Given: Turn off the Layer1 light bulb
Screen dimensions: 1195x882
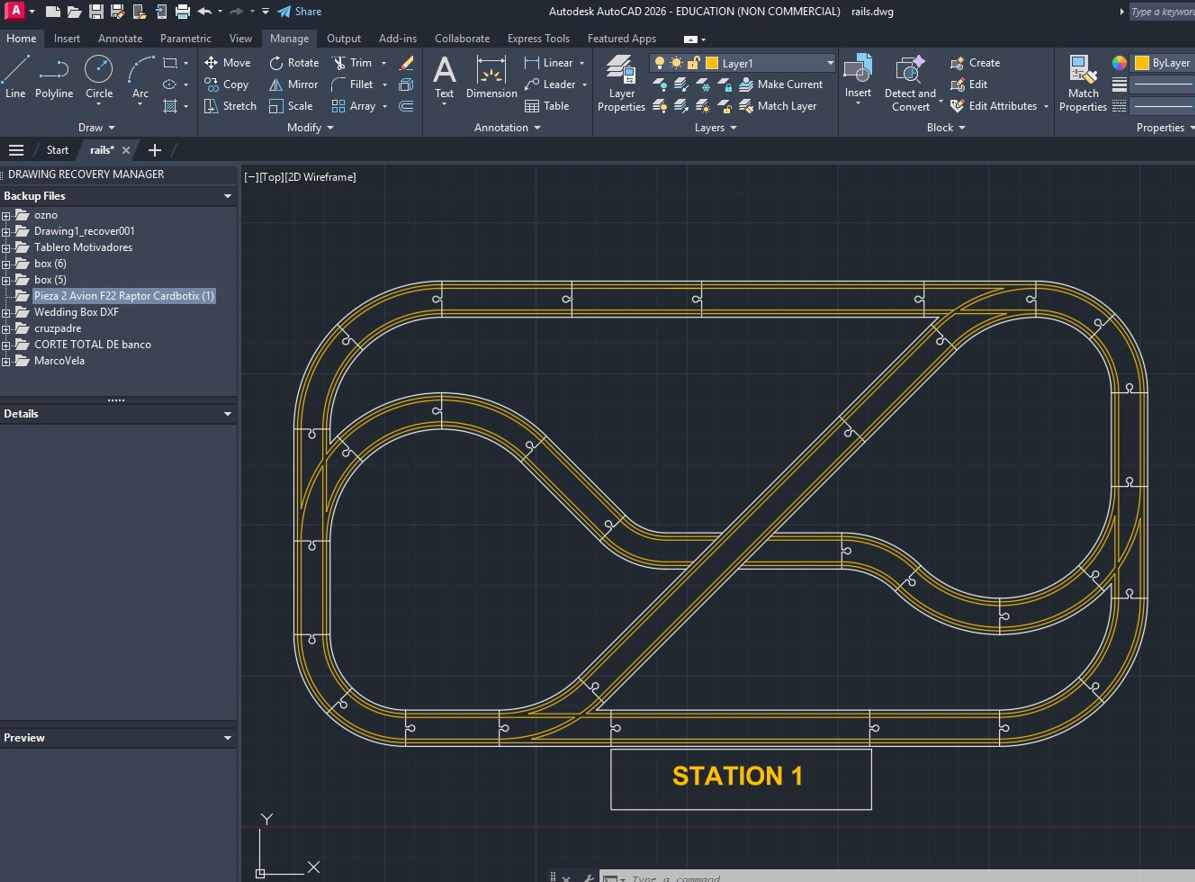Looking at the screenshot, I should [659, 62].
